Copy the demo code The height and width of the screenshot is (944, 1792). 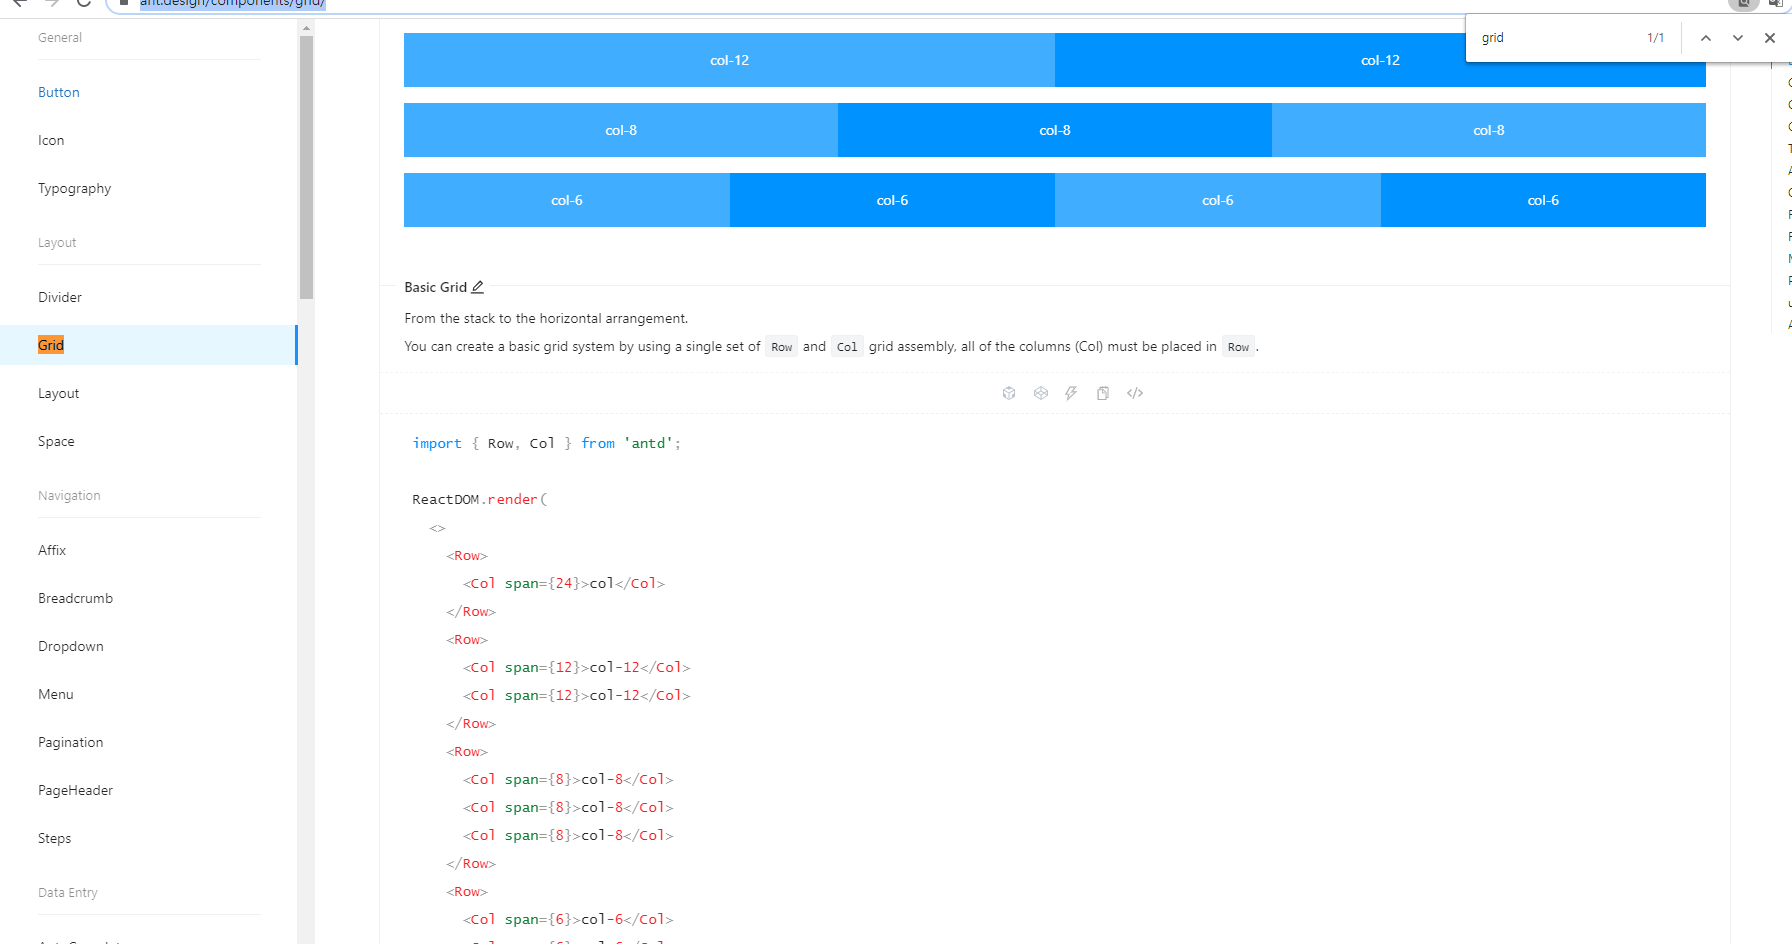[1103, 393]
